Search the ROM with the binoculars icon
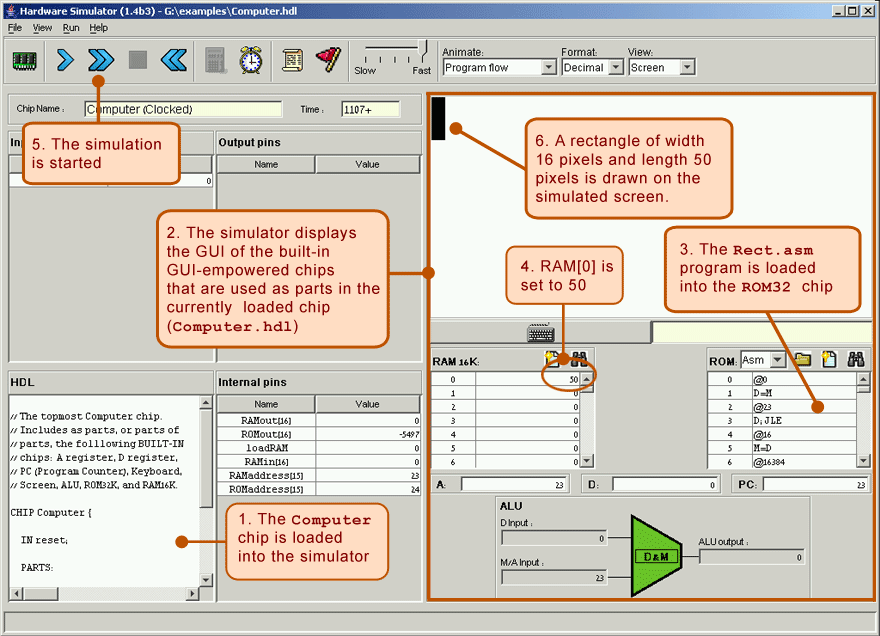 (x=856, y=359)
